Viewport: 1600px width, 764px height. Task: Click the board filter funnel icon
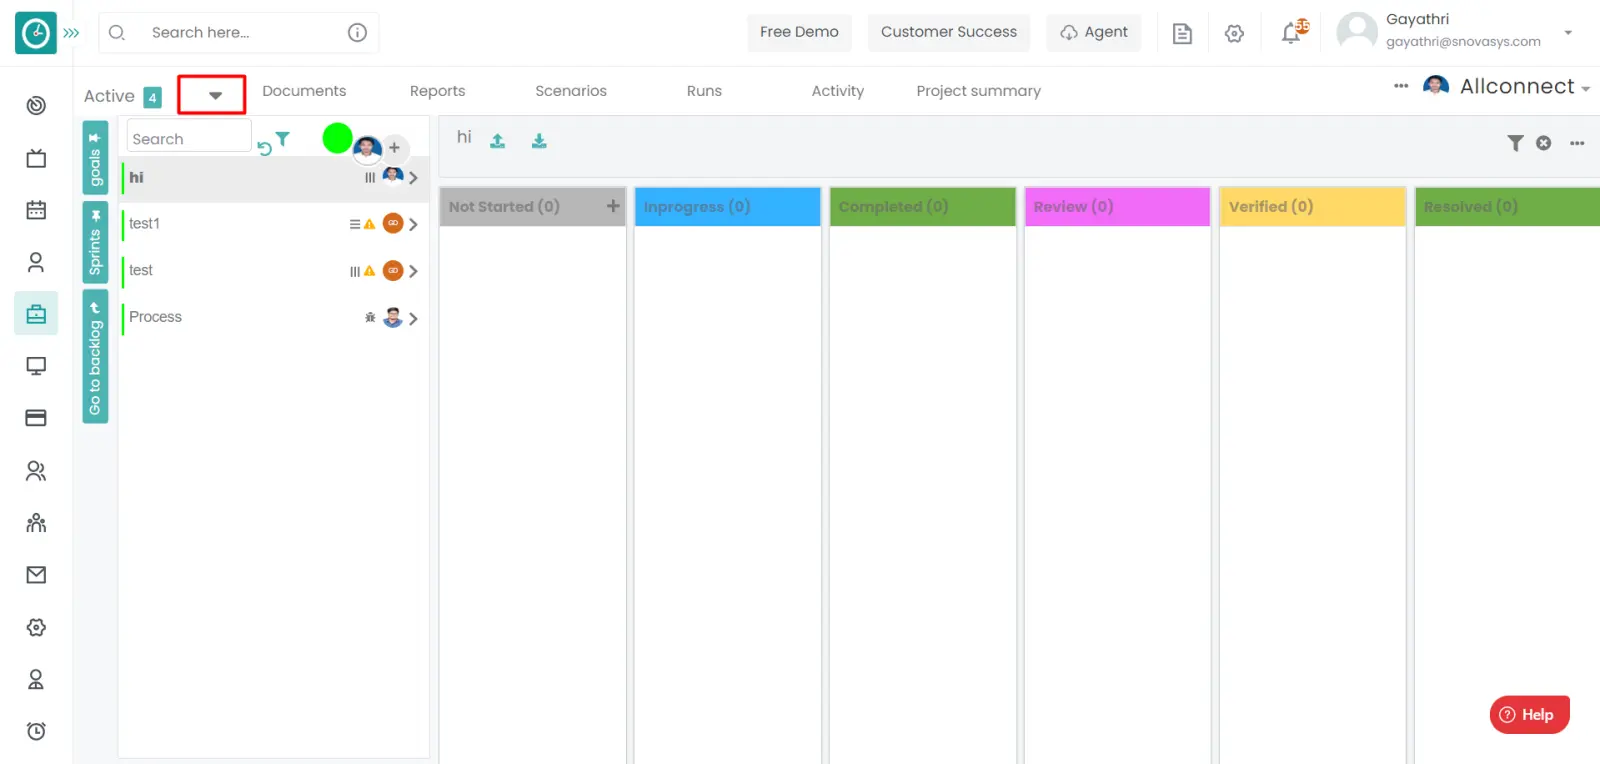pos(1515,143)
